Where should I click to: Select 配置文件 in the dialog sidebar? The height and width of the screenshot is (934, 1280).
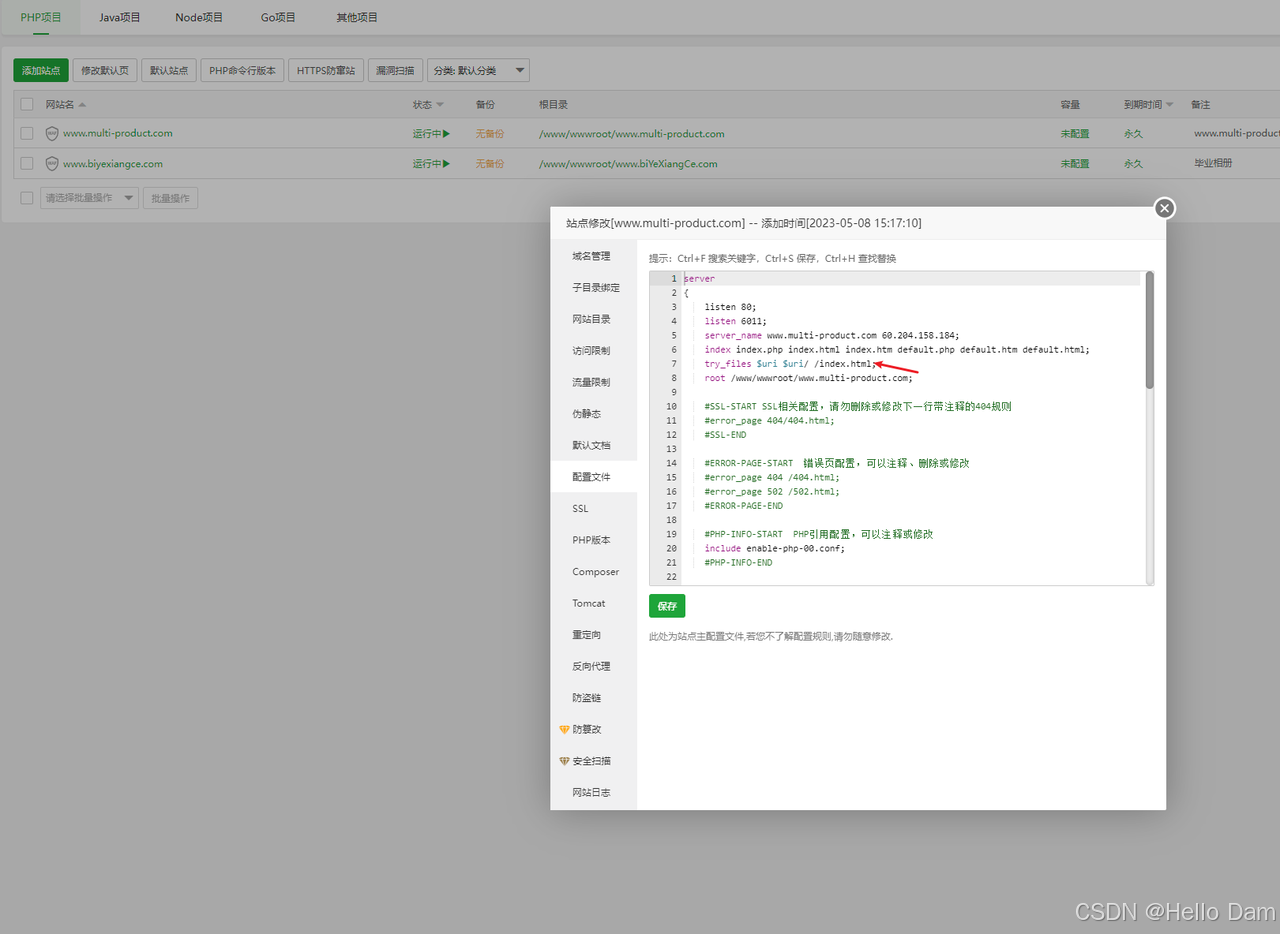point(593,477)
